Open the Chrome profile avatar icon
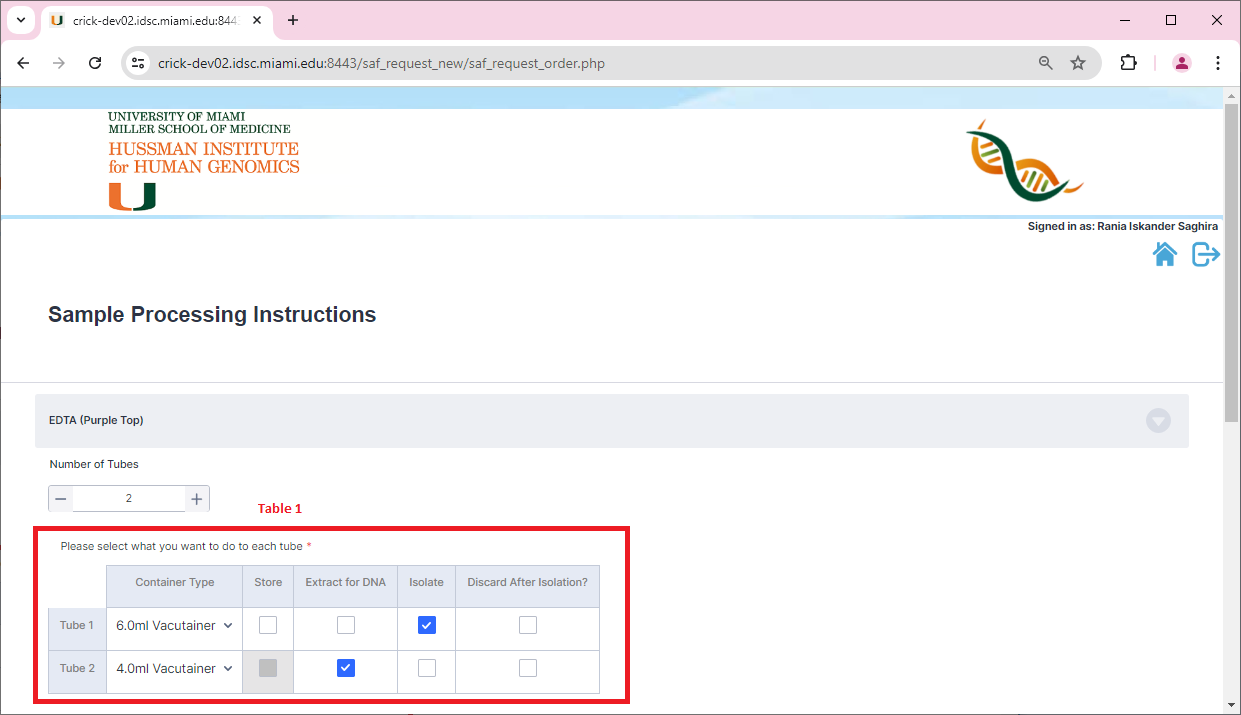 coord(1182,63)
